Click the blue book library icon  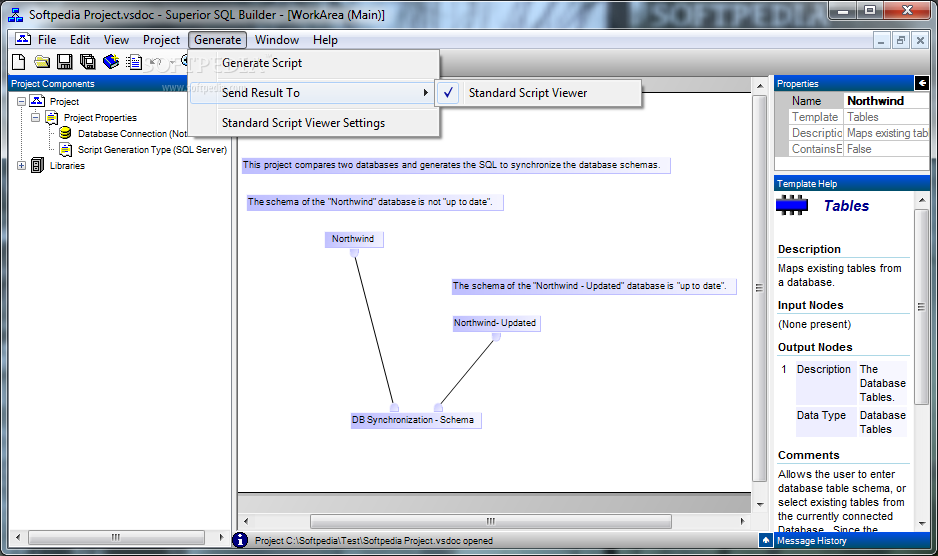[x=111, y=62]
